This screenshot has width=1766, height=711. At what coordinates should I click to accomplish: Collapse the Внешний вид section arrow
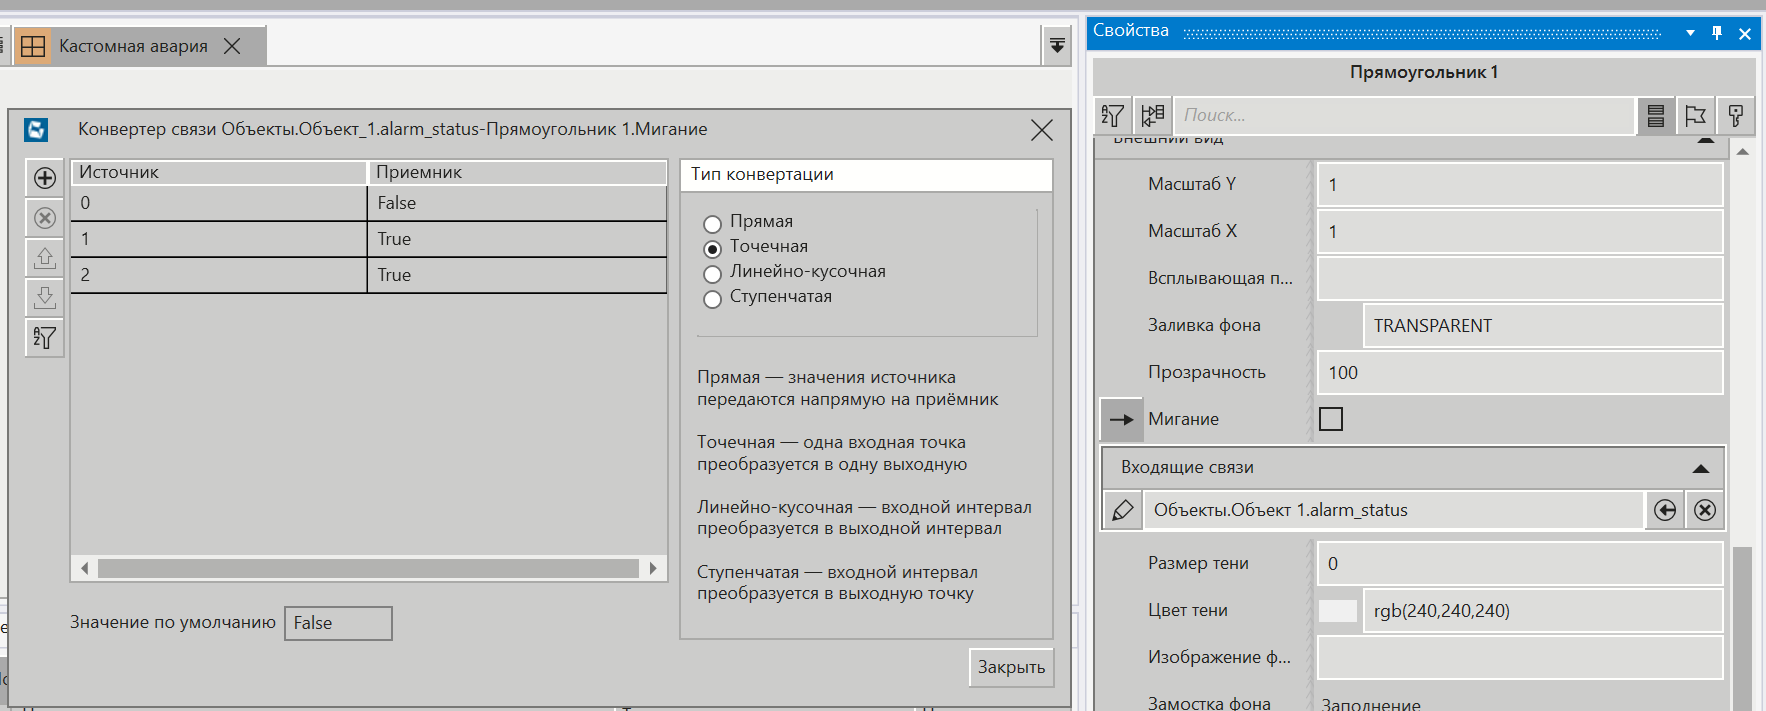click(1706, 141)
